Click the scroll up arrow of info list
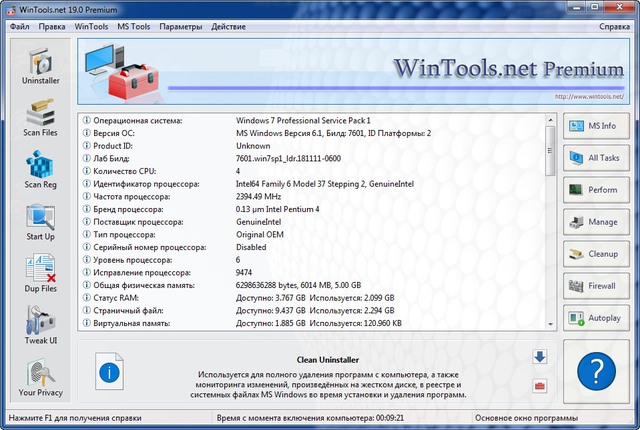Image resolution: width=640 pixels, height=430 pixels. (x=550, y=120)
